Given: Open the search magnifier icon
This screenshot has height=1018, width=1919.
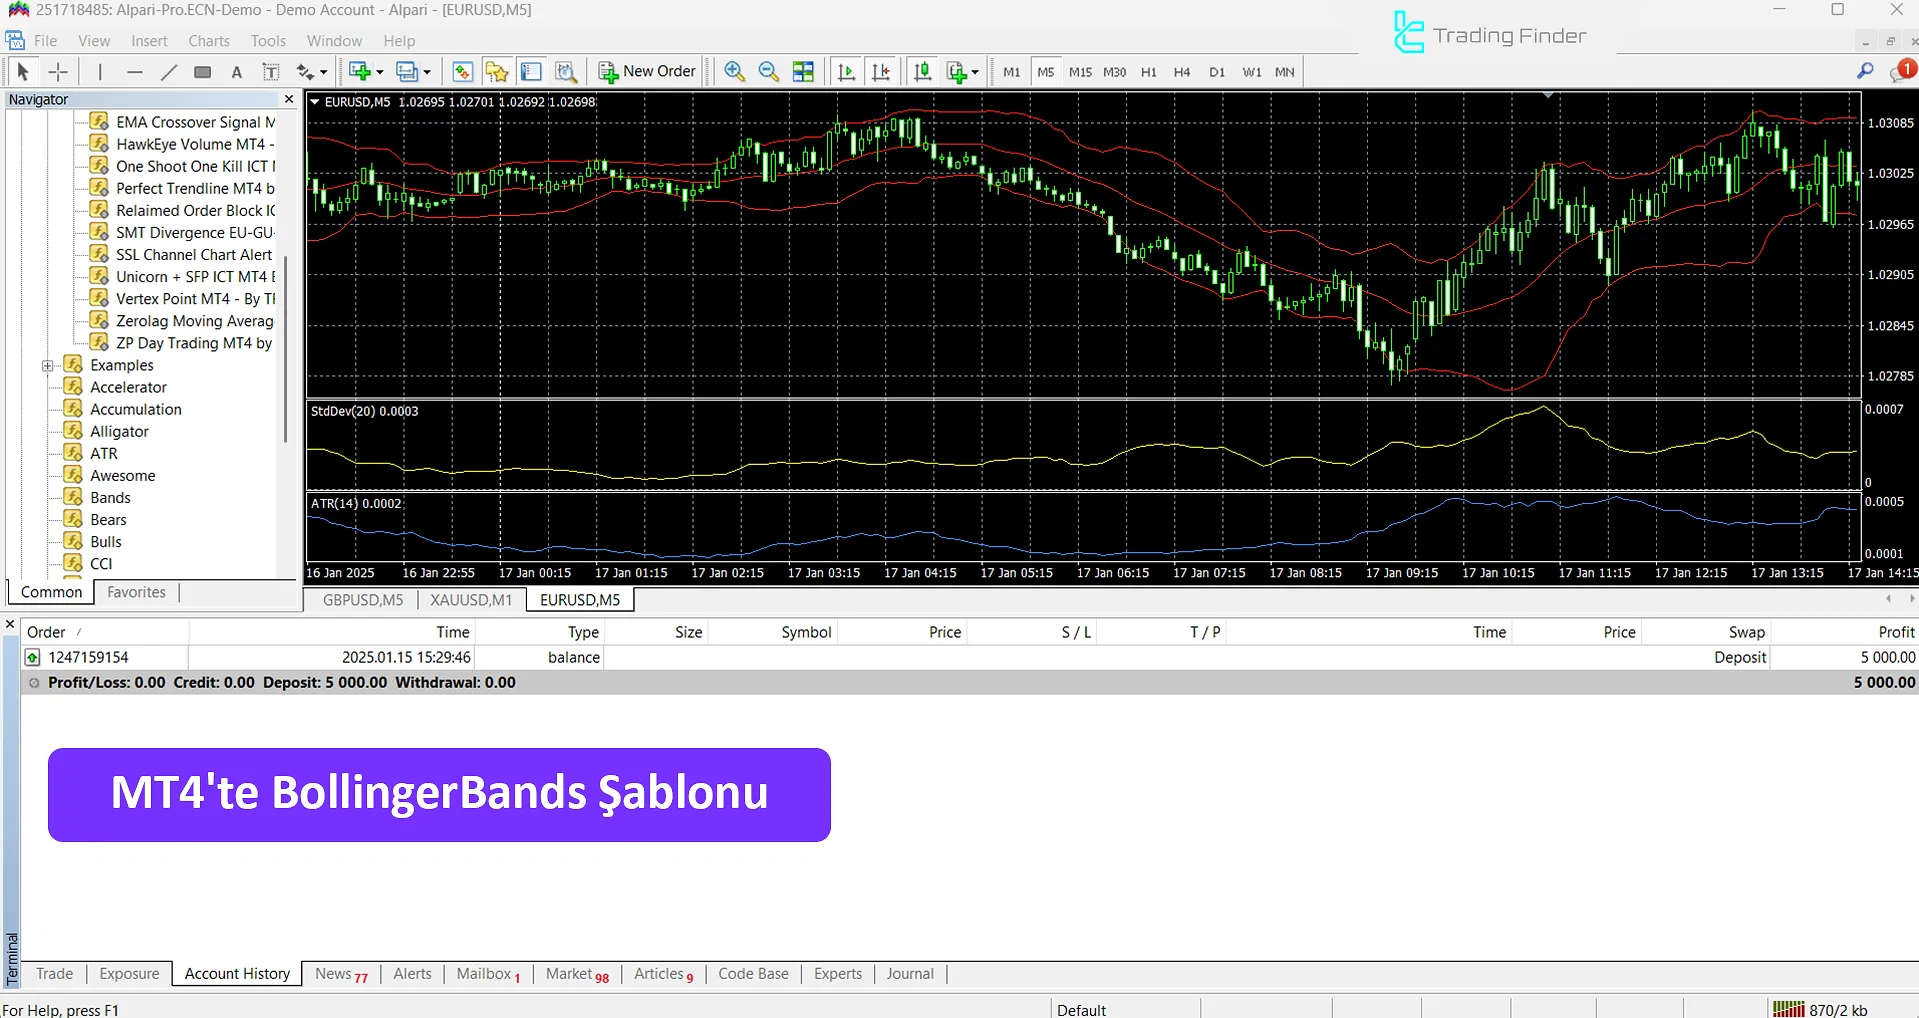Looking at the screenshot, I should coord(1865,71).
